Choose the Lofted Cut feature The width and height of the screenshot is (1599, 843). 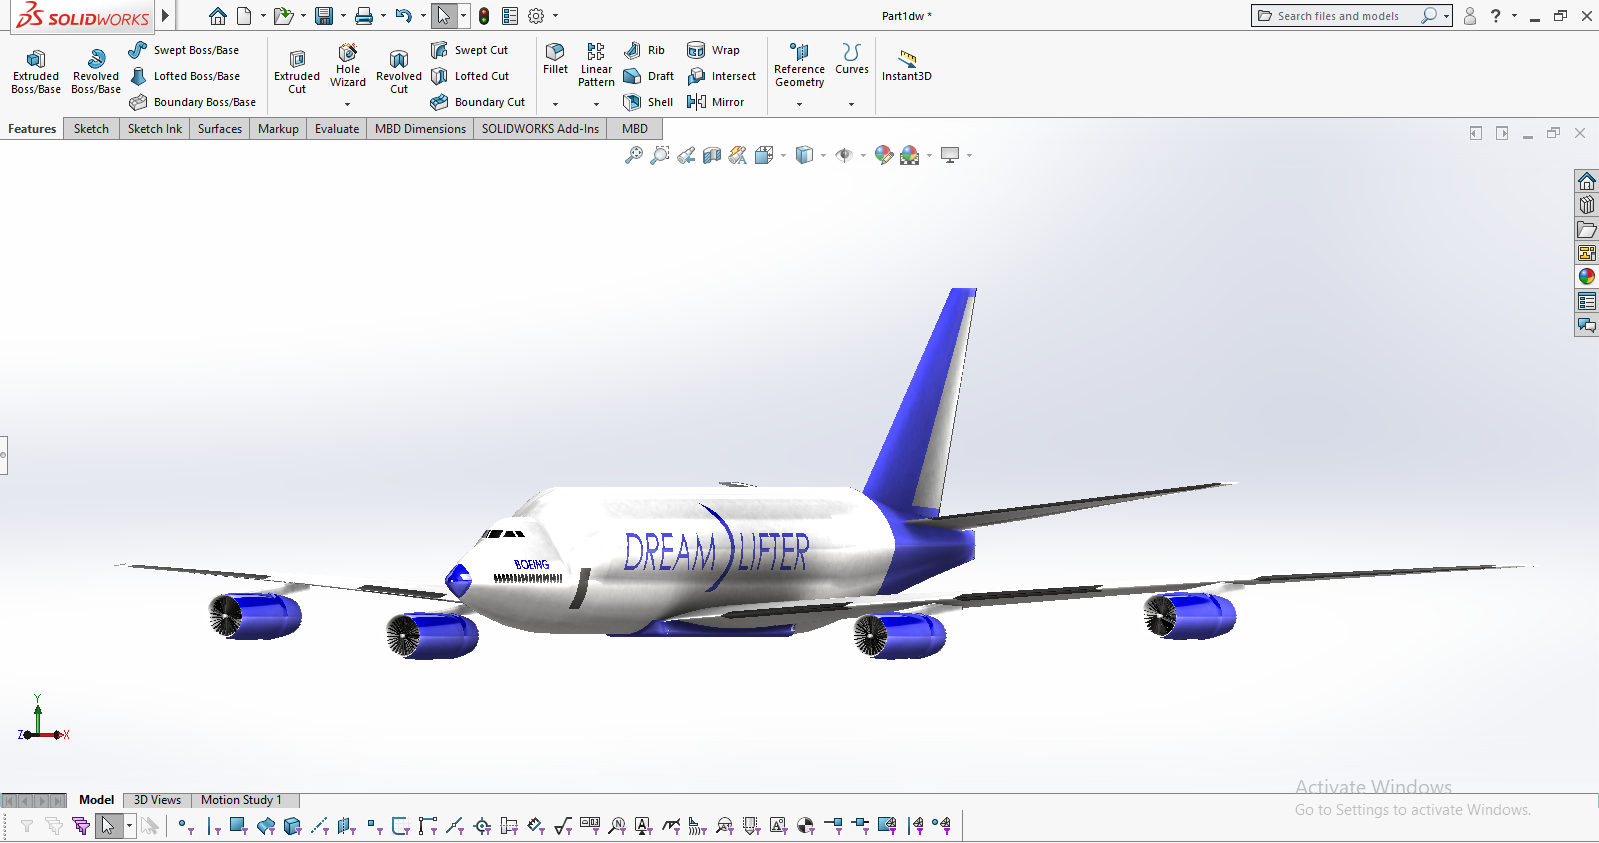tap(469, 76)
